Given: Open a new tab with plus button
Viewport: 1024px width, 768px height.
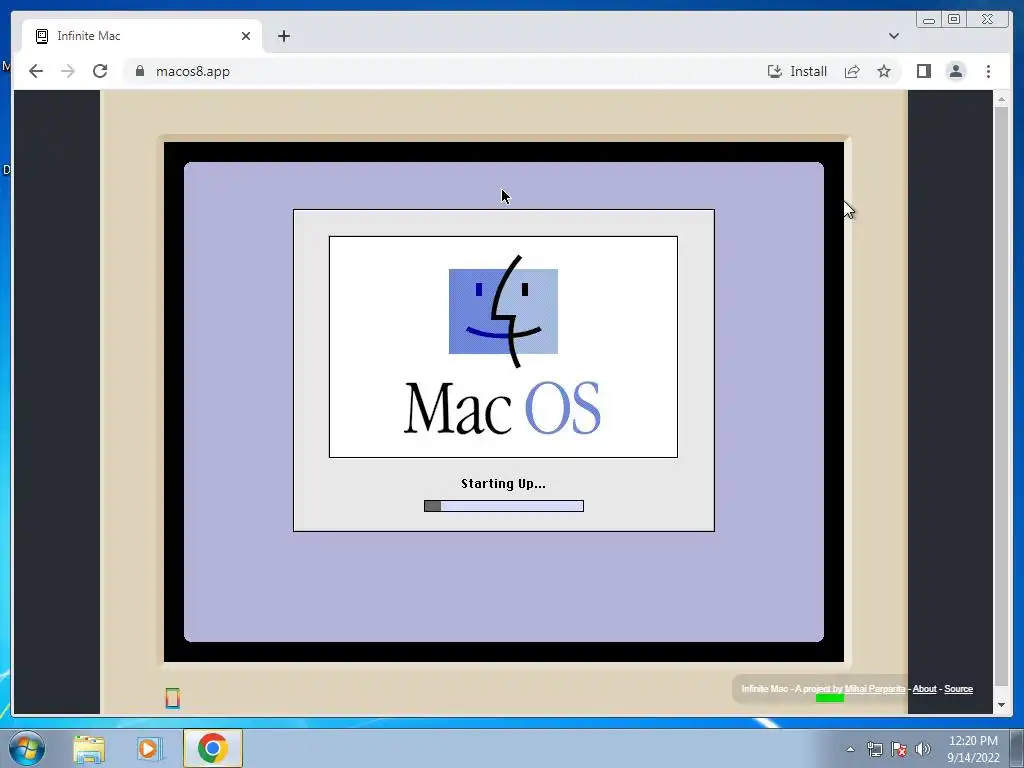Looking at the screenshot, I should coord(283,36).
